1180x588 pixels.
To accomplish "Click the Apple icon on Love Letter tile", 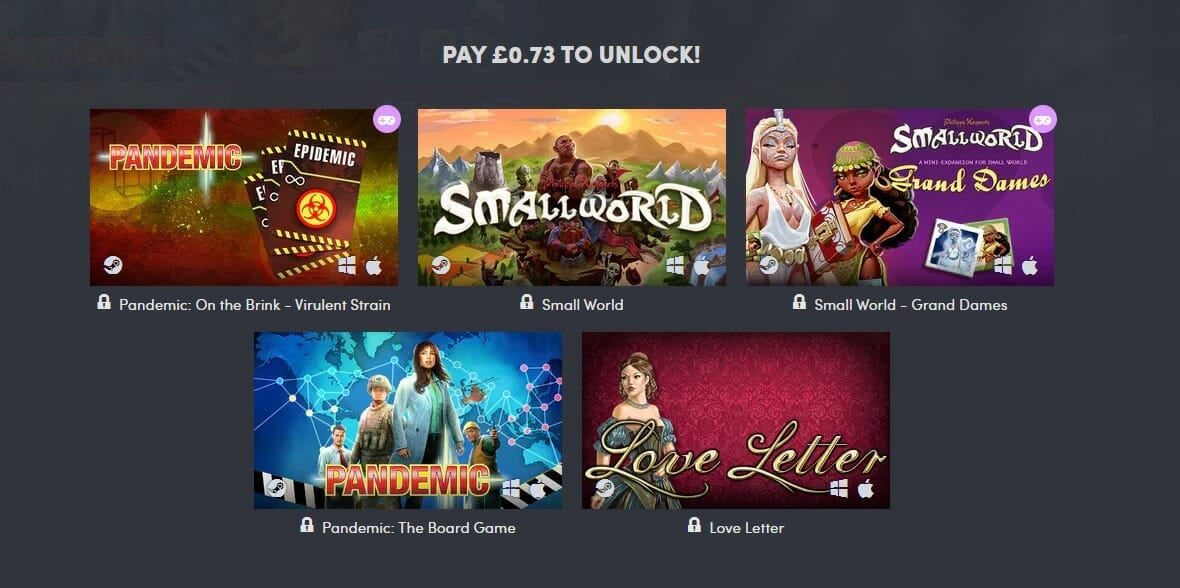I will (865, 488).
